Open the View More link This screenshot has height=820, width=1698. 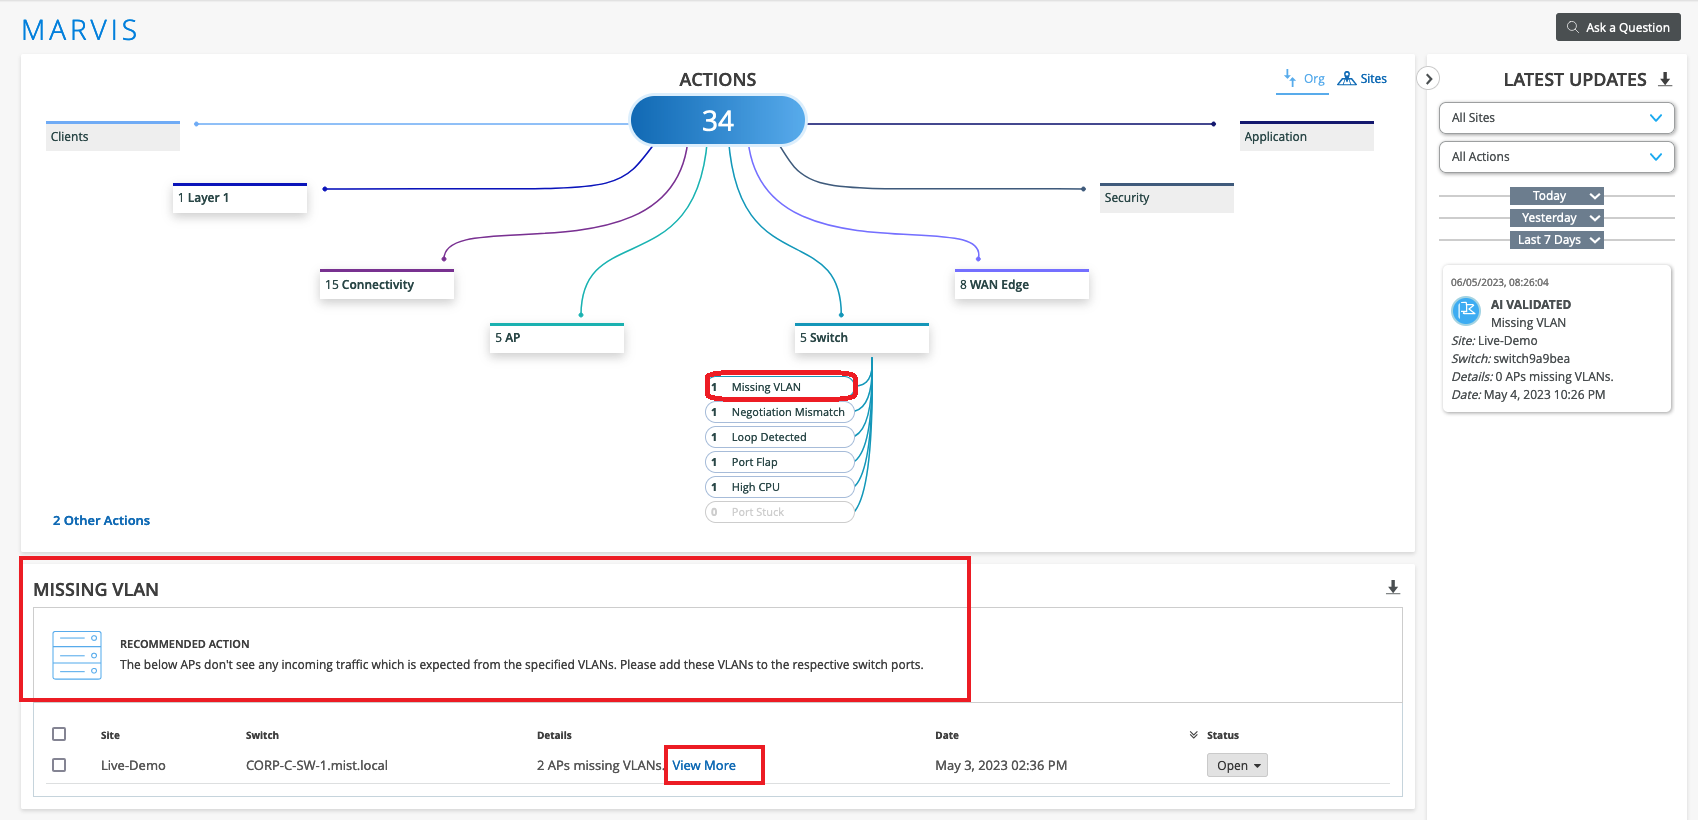pos(704,765)
